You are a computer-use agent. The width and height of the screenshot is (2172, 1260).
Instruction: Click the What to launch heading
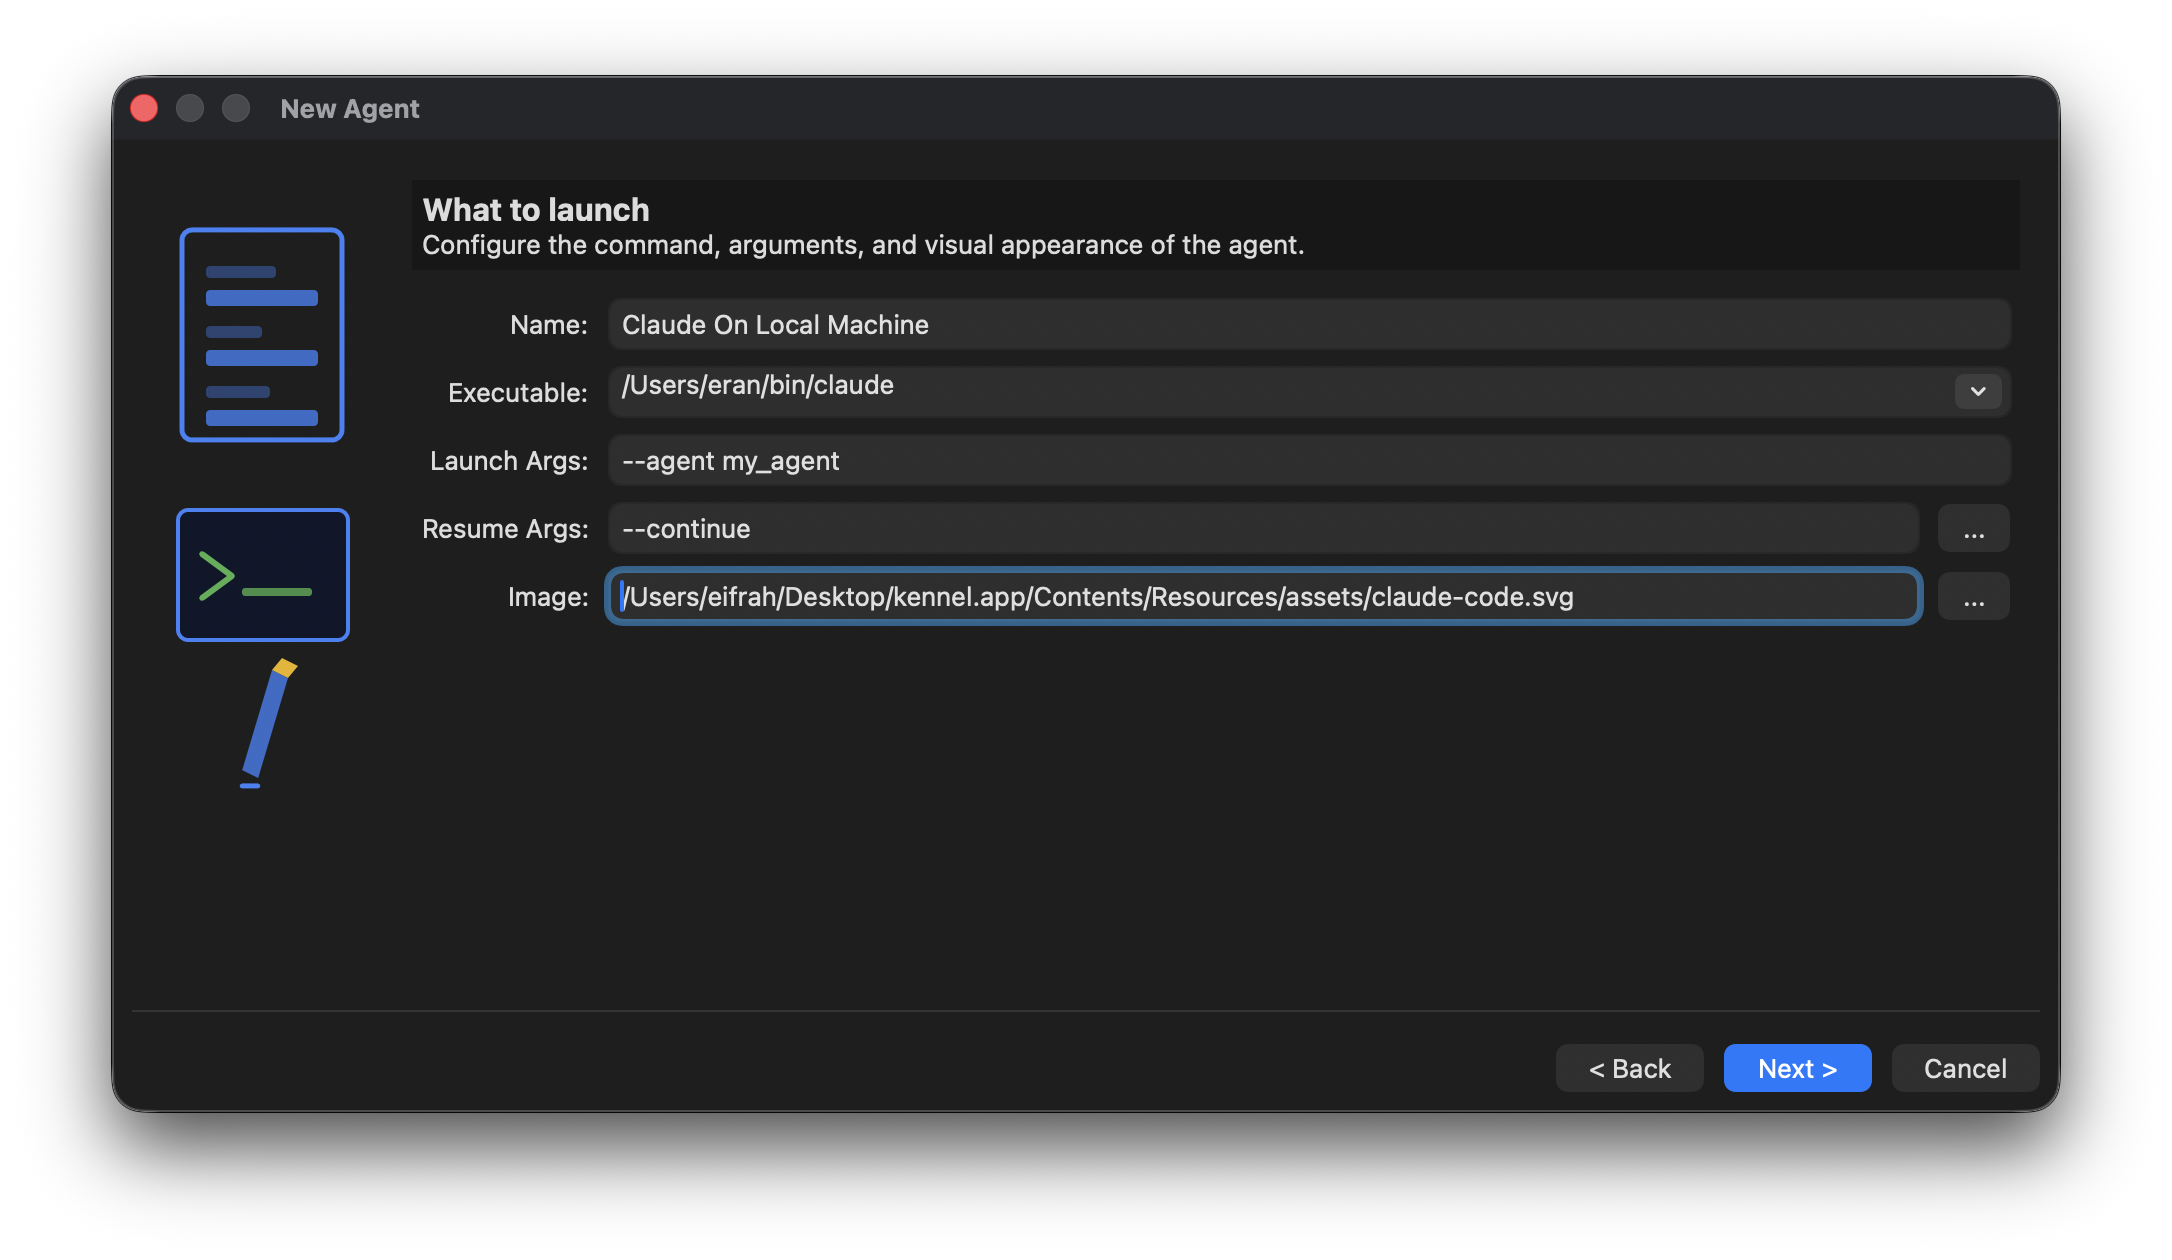(x=536, y=210)
